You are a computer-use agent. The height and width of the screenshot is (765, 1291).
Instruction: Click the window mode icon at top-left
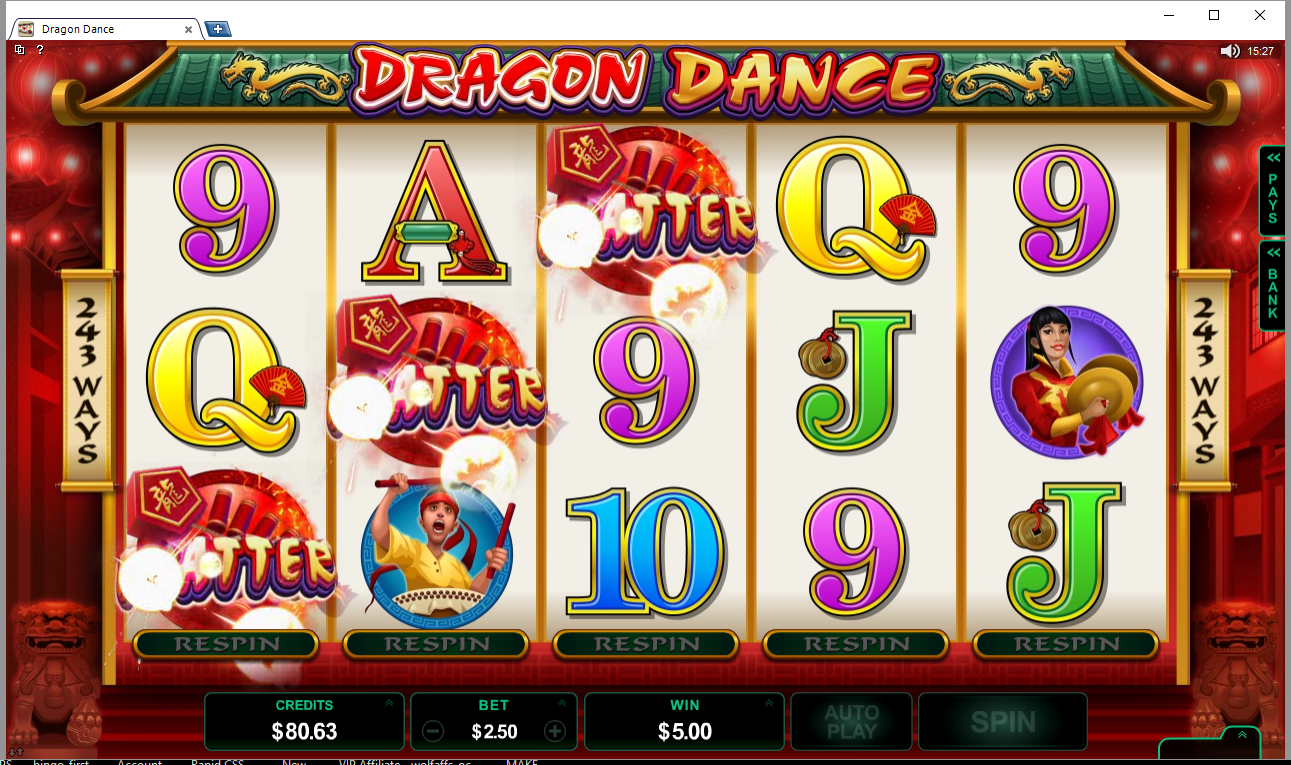20,49
